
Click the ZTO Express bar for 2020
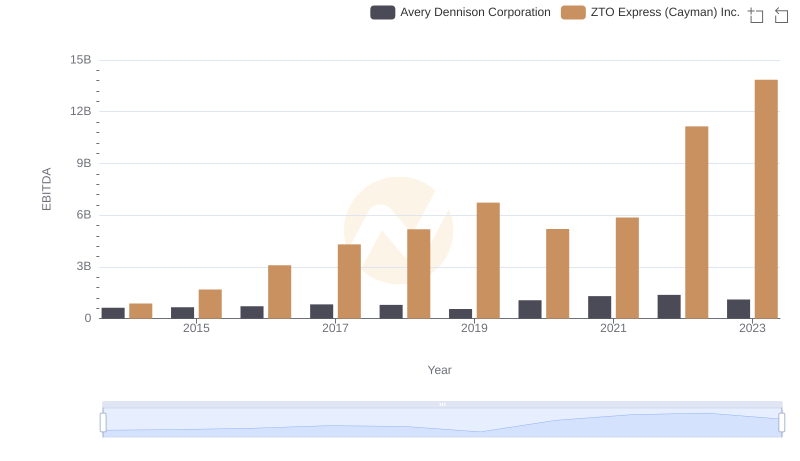pyautogui.click(x=558, y=274)
